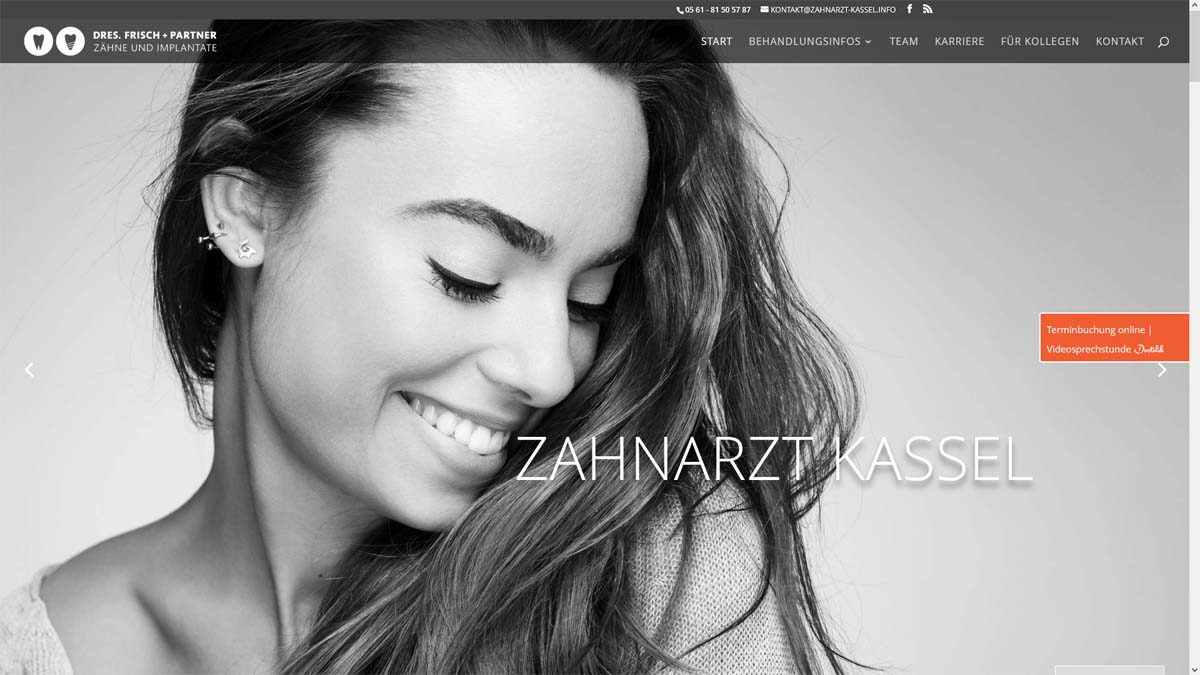Screen dimensions: 1200x675
Task: Call the phone number 05 61 - 81 50 57 87
Action: click(x=716, y=10)
